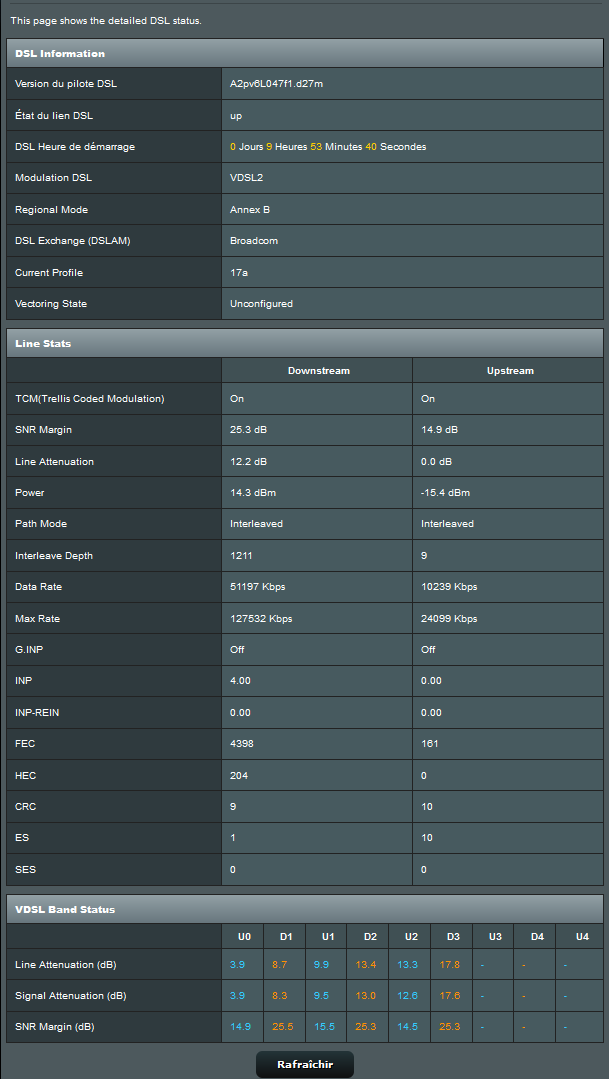This screenshot has width=609, height=1079.
Task: Select the Line Stats section header
Action: pos(305,343)
